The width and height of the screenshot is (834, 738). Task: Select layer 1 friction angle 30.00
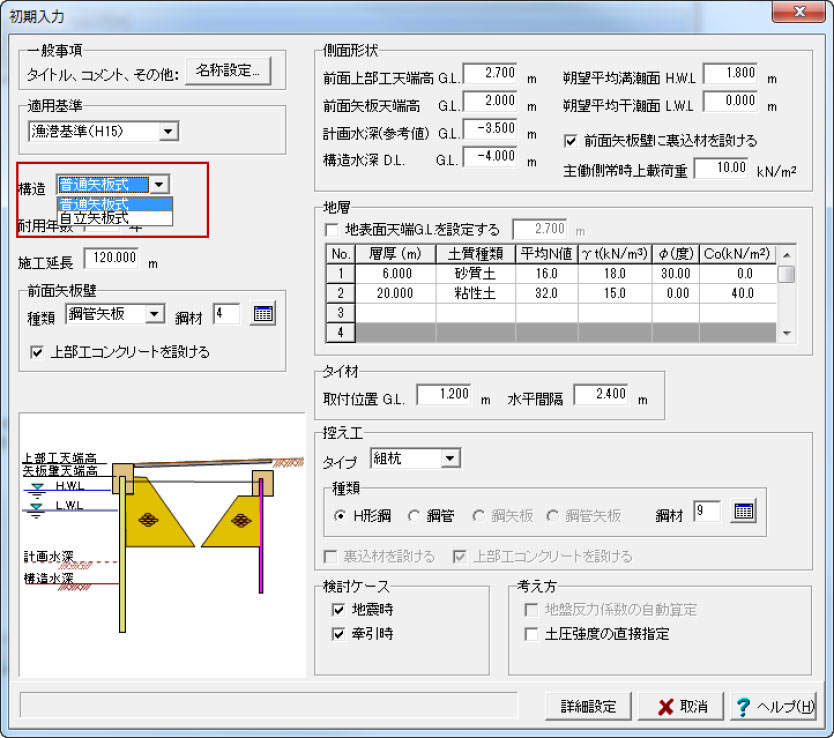[x=675, y=274]
